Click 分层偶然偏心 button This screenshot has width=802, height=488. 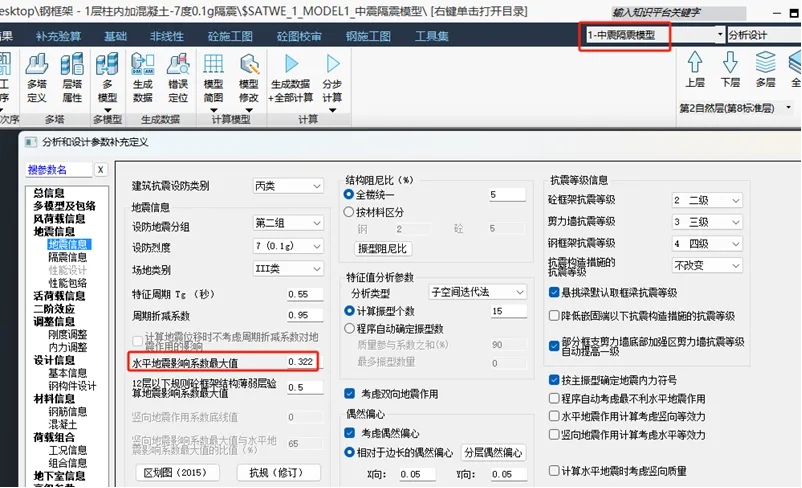click(493, 452)
